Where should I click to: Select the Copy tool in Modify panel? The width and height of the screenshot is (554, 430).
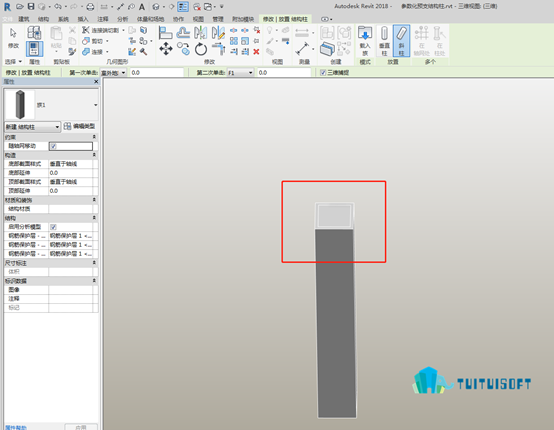click(183, 49)
